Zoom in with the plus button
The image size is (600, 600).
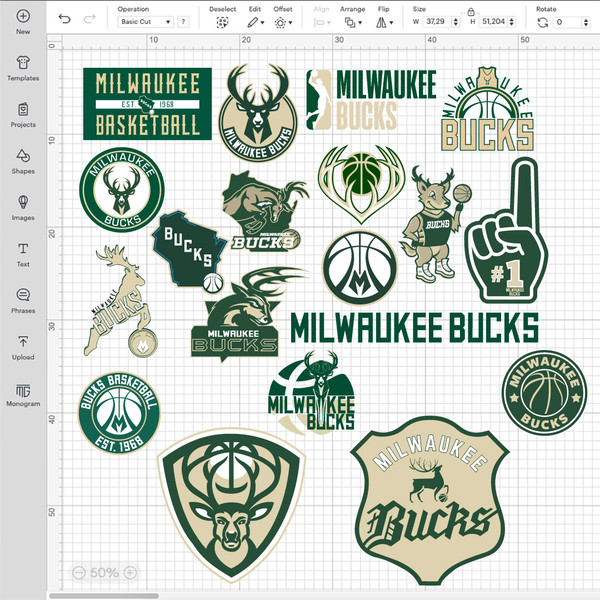click(x=130, y=572)
